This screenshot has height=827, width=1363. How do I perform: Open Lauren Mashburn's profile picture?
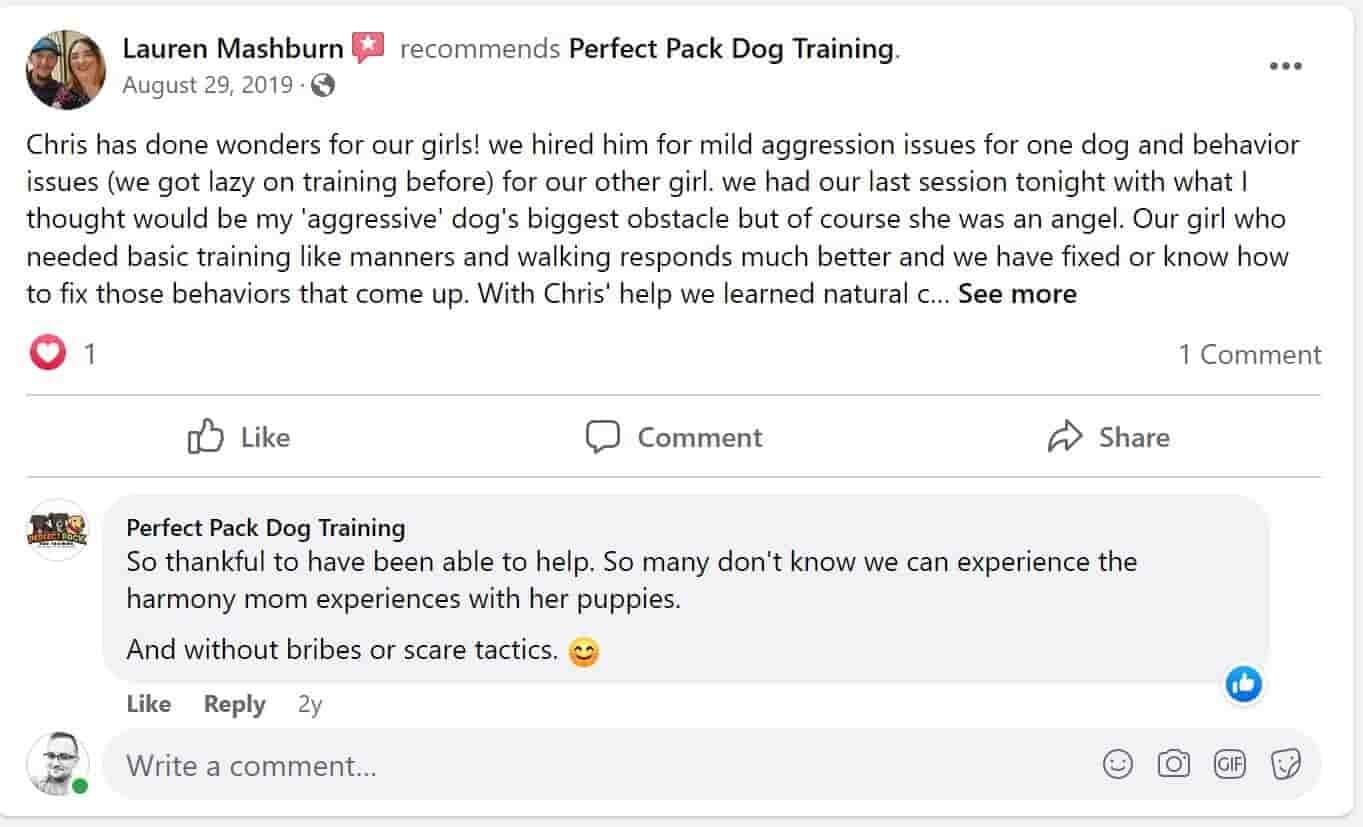66,68
